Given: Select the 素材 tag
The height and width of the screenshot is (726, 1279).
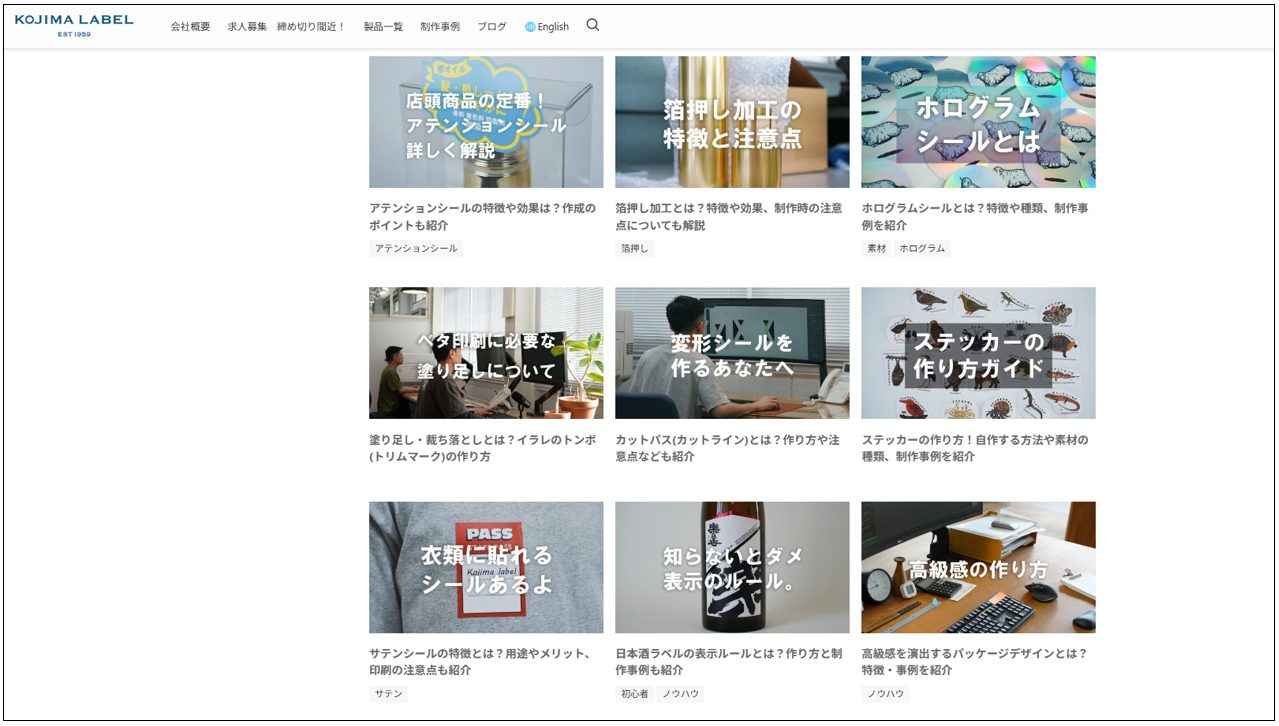Looking at the screenshot, I should coord(876,248).
